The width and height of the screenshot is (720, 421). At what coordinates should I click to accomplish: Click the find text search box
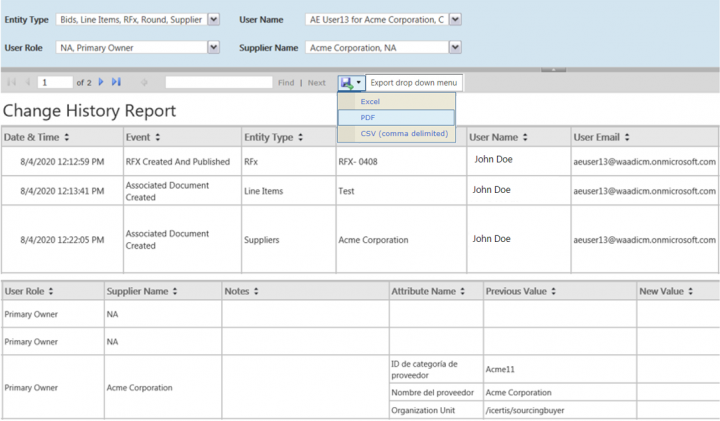217,82
